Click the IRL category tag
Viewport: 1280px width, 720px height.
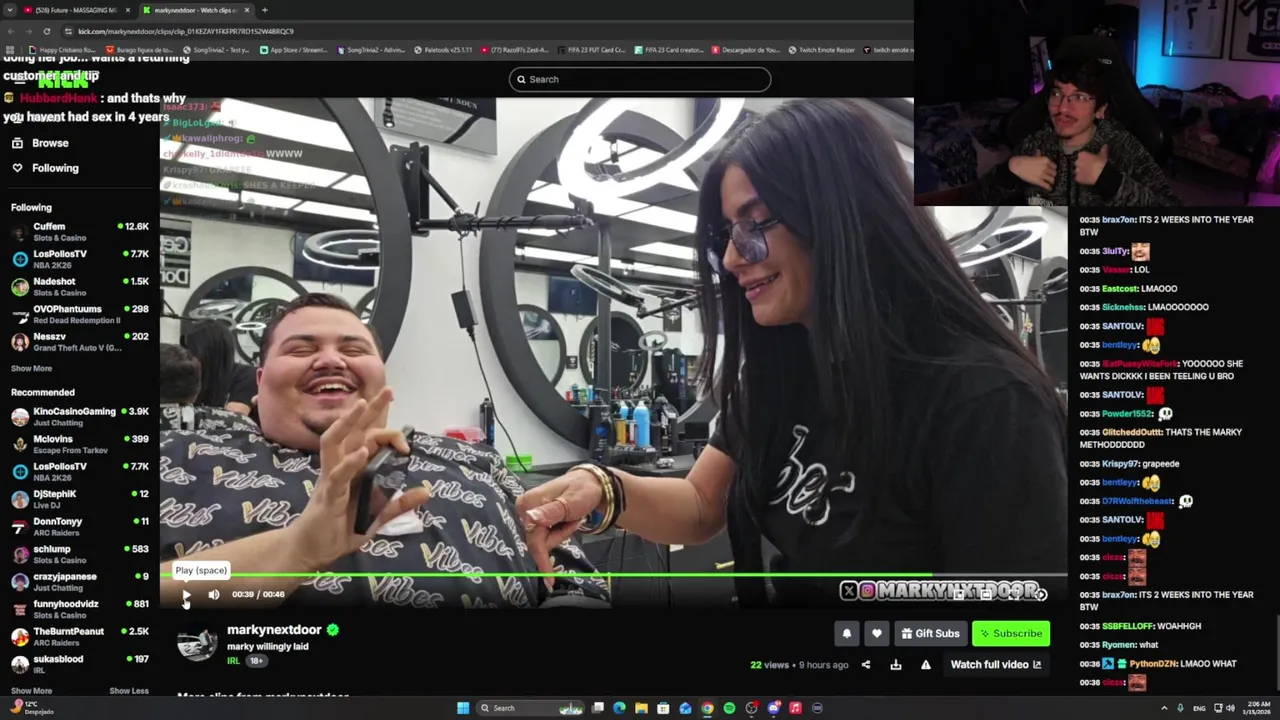click(233, 660)
